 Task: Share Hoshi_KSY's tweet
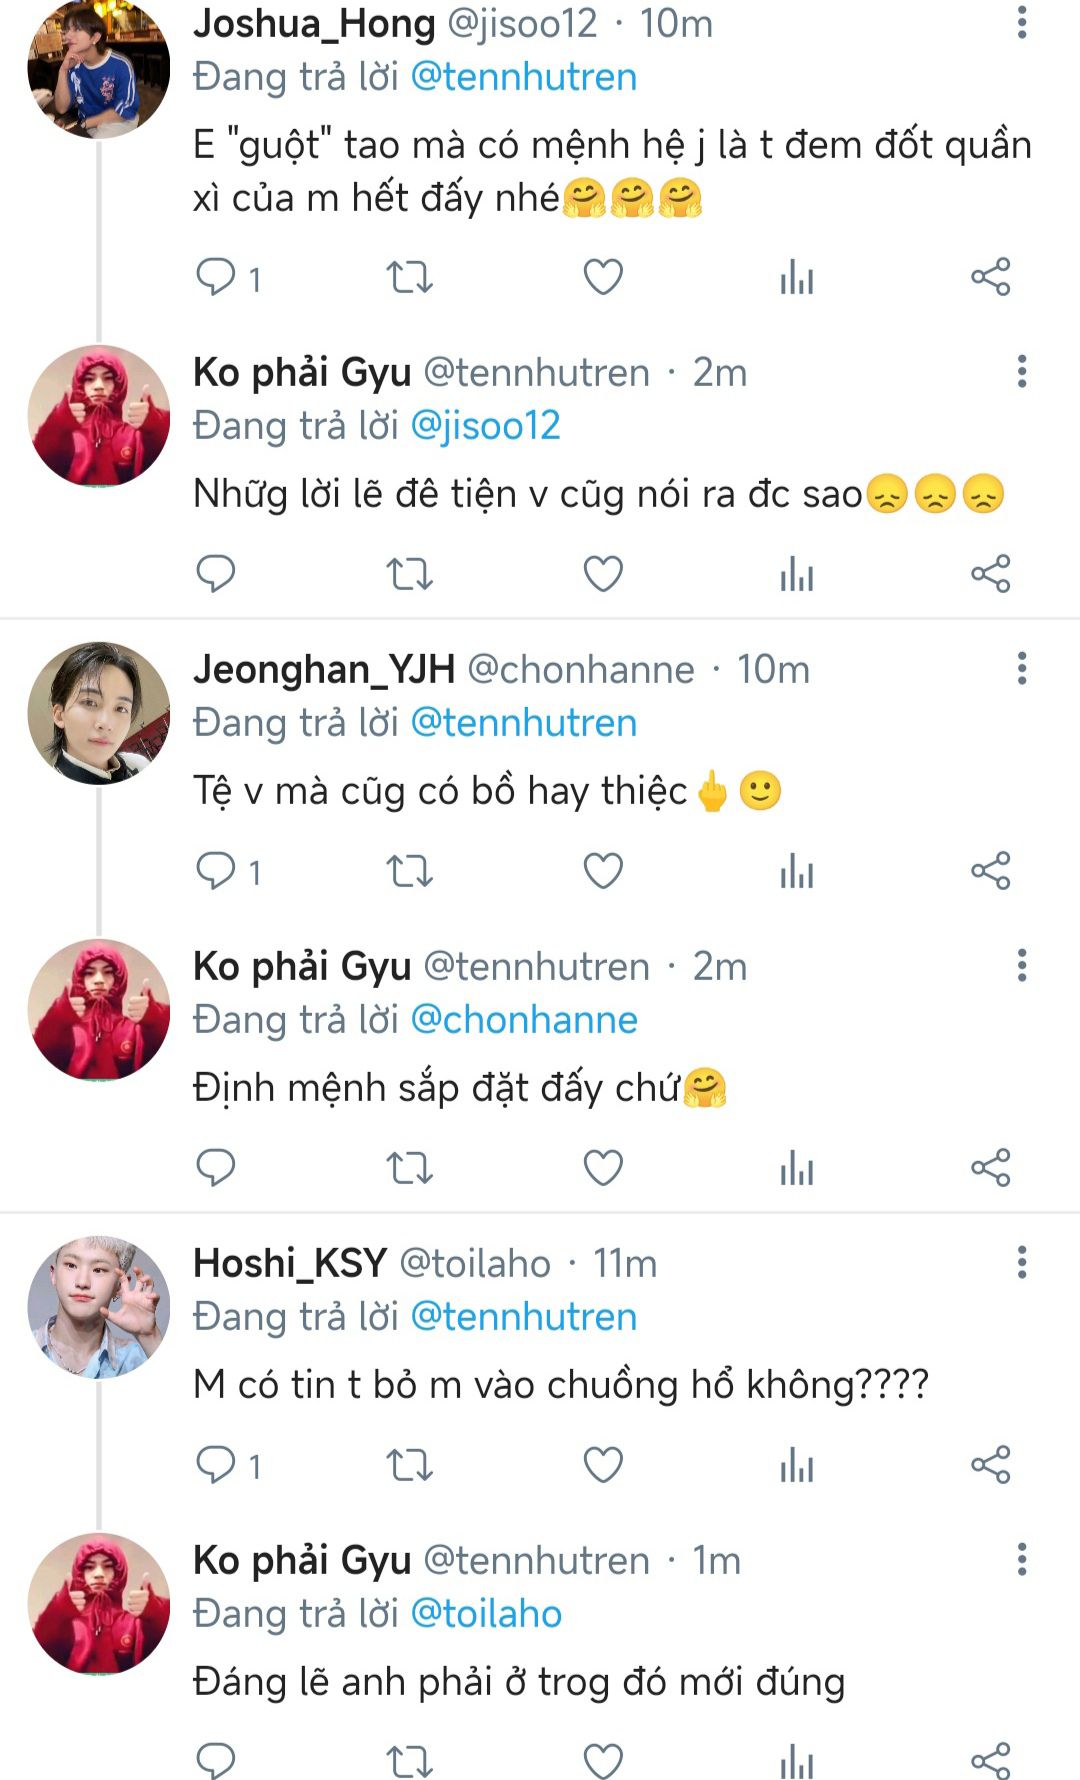point(990,1465)
